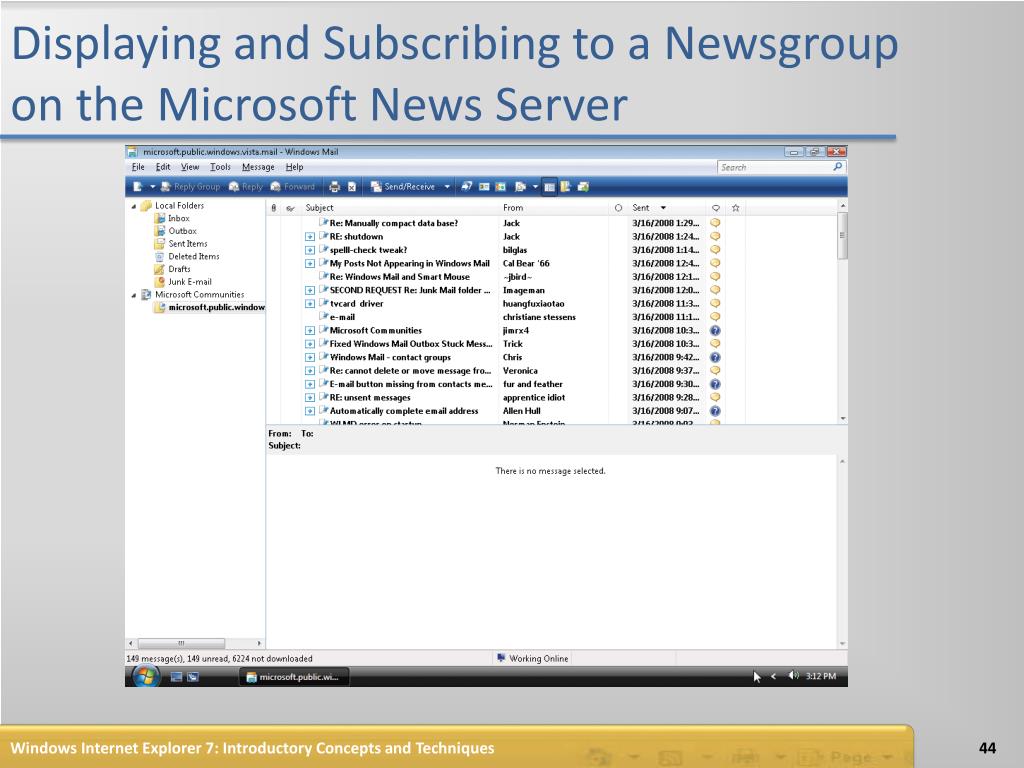
Task: Click the Write Message toolbar icon
Action: (138, 187)
